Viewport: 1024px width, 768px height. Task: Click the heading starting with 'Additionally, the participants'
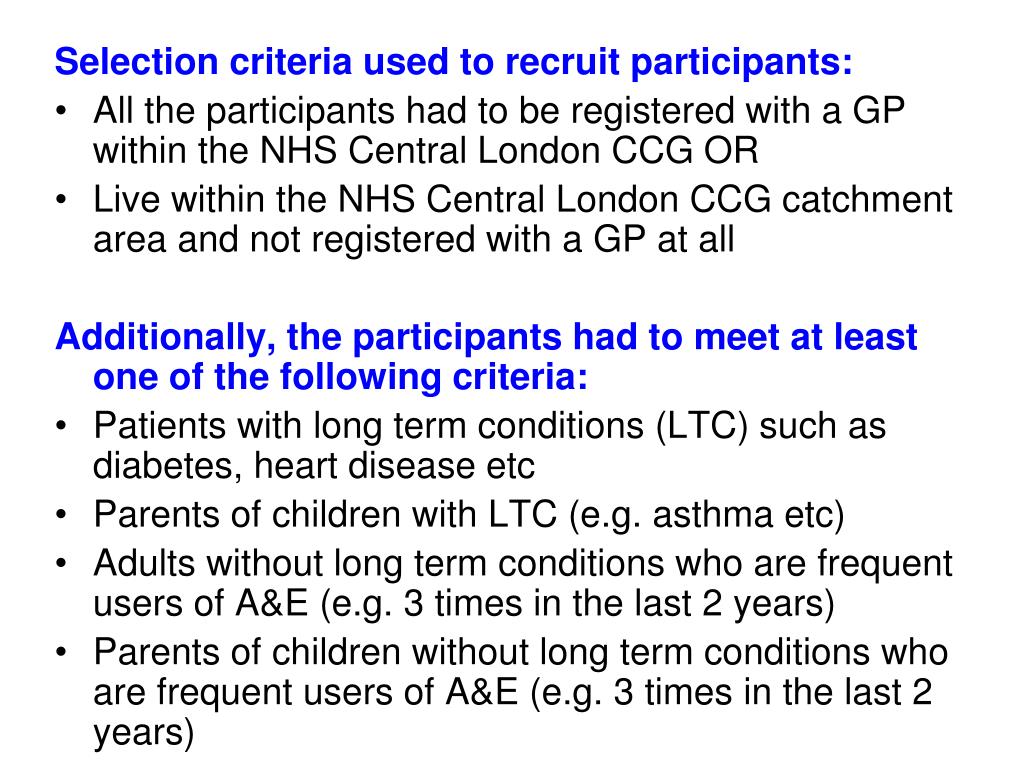pos(486,337)
